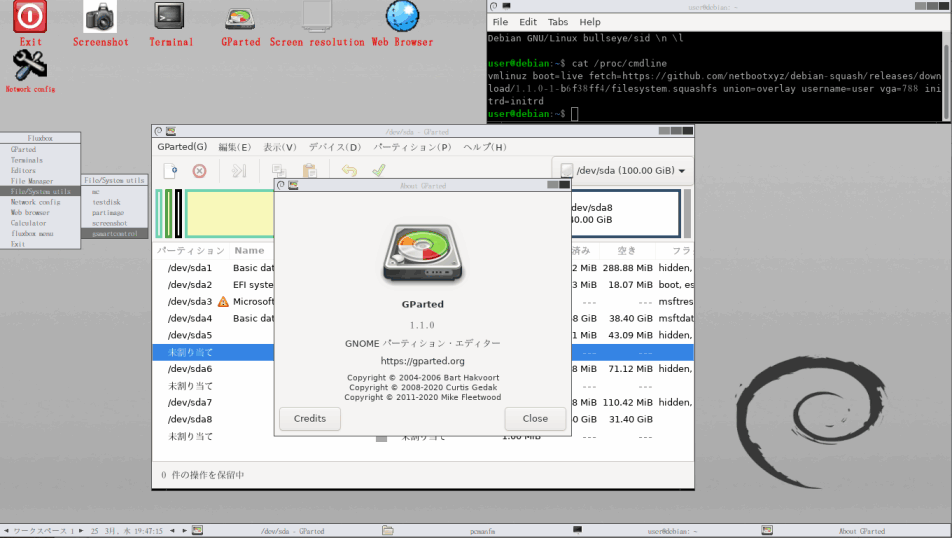This screenshot has height=538, width=952.
Task: Open Terminals in the Fluxbox menu
Action: click(x=40, y=160)
